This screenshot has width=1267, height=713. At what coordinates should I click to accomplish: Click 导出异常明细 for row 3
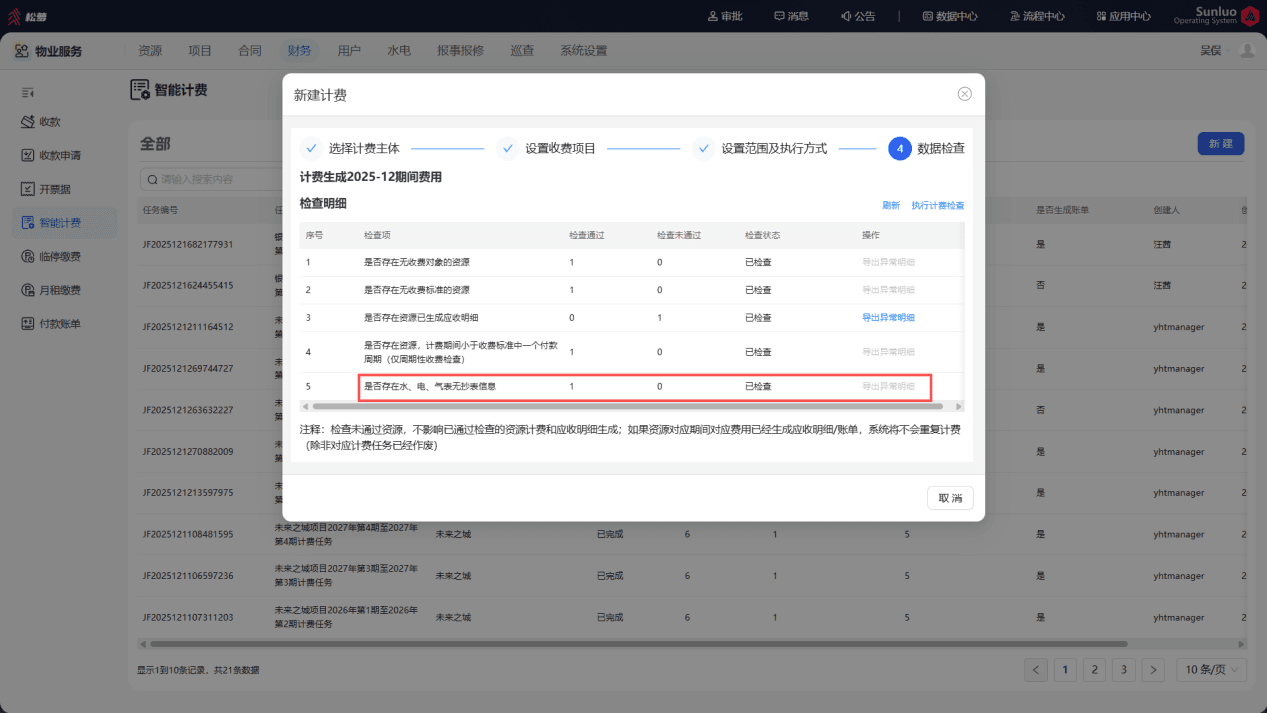tap(888, 318)
